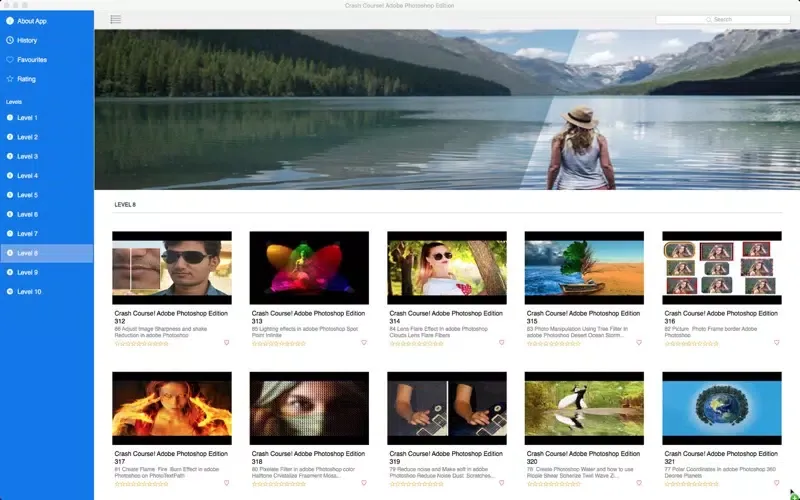The image size is (800, 500).
Task: Open thumbnail of lesson 317 flame effect
Action: click(172, 408)
